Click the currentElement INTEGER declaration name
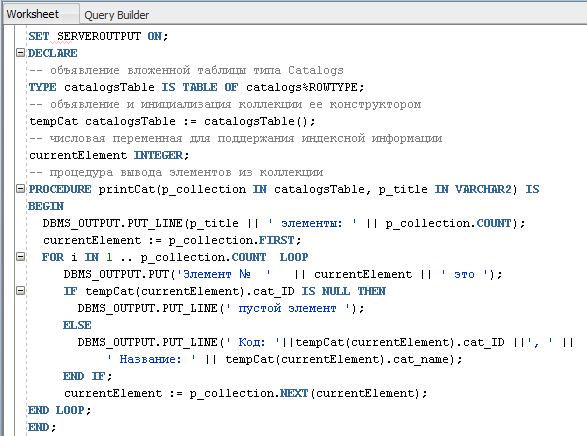This screenshot has width=587, height=436. pyautogui.click(x=78, y=155)
